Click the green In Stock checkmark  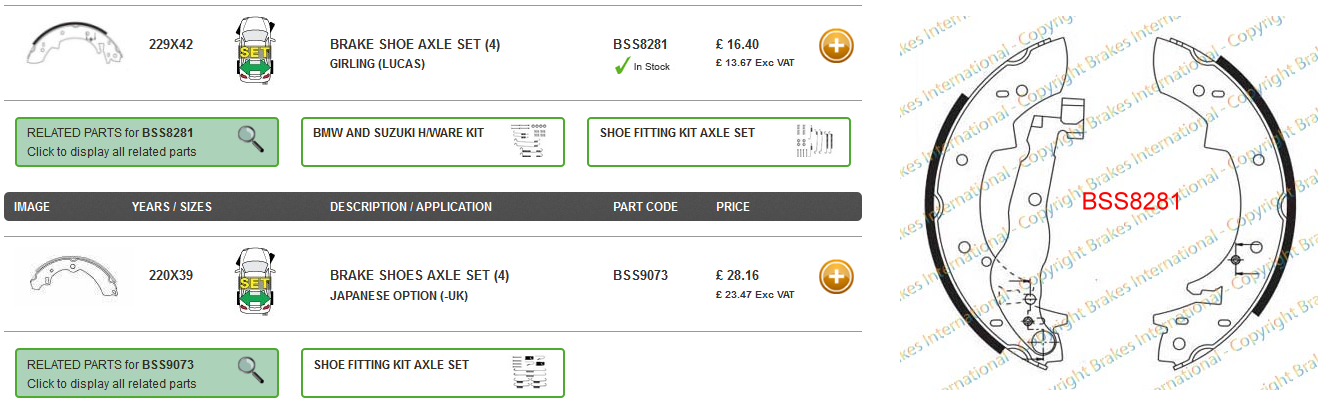tap(622, 67)
